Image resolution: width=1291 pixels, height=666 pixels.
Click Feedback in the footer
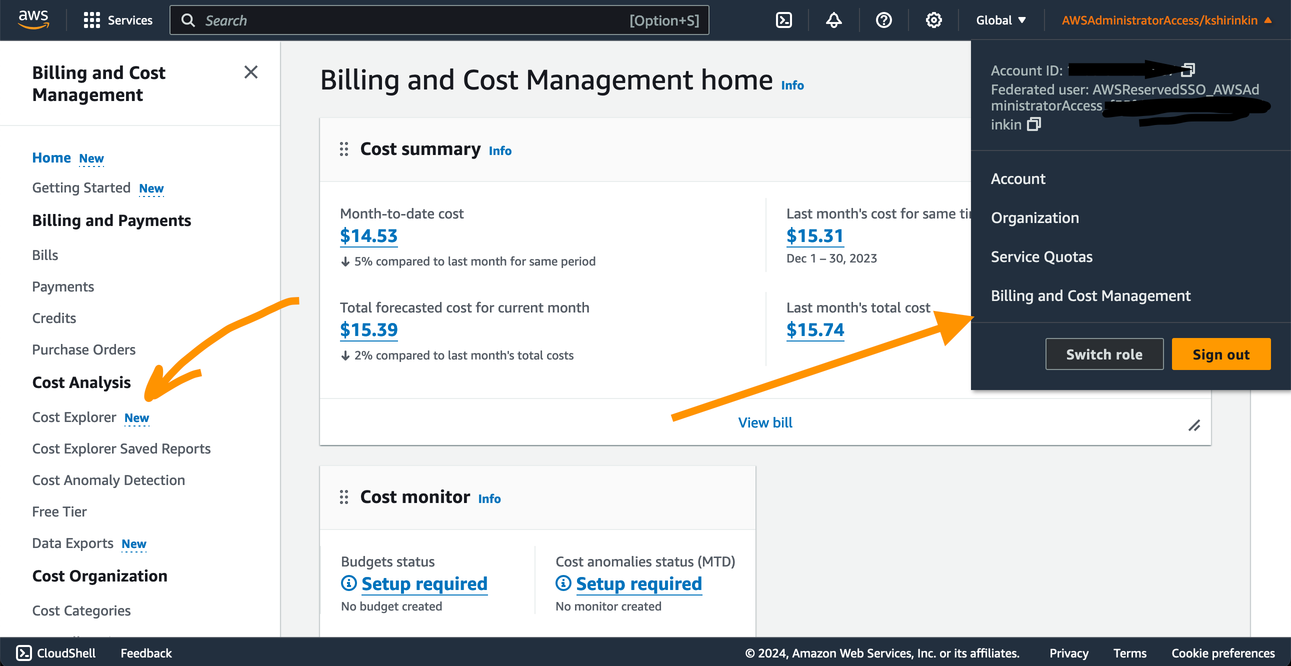[146, 653]
